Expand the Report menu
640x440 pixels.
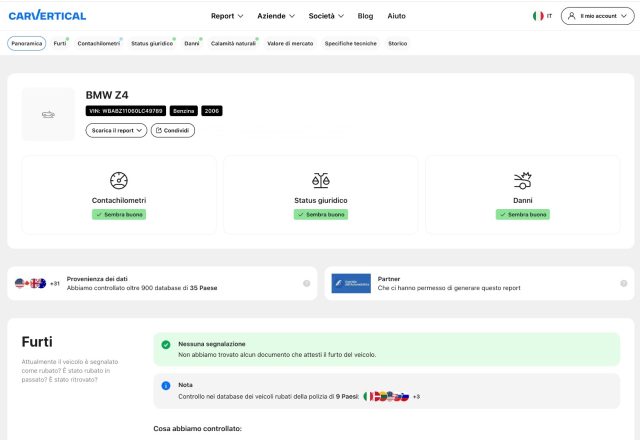(227, 16)
